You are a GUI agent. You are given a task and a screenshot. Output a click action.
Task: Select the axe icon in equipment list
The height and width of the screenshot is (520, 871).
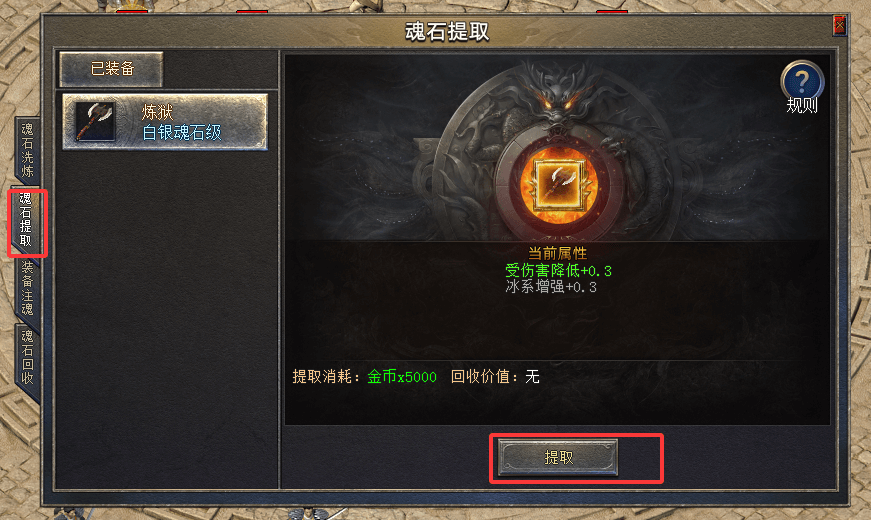[95, 121]
